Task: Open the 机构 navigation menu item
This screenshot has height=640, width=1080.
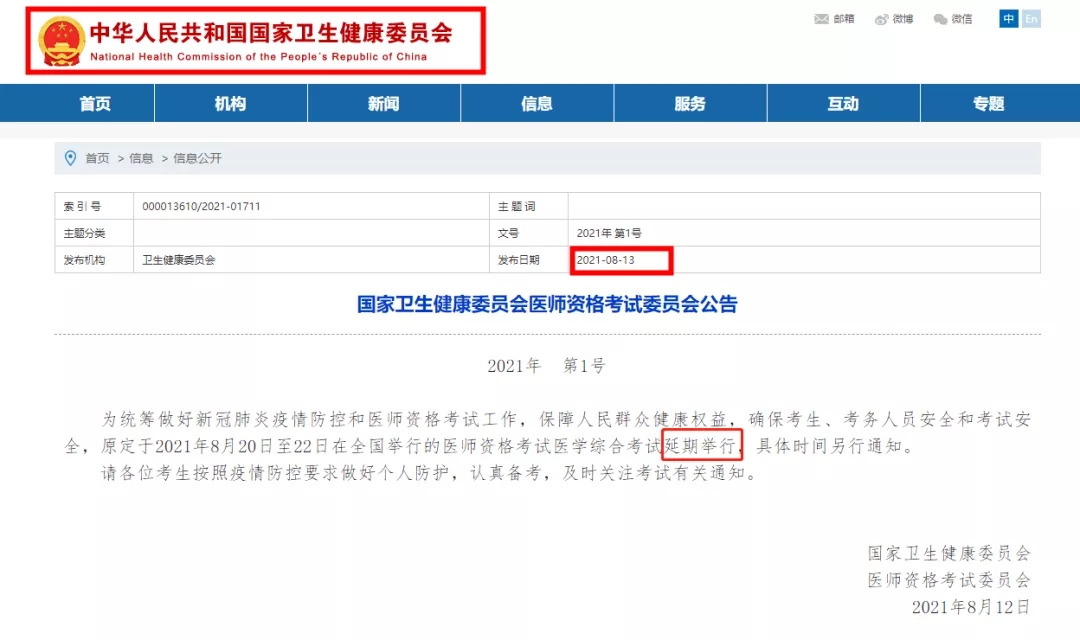Action: [230, 104]
